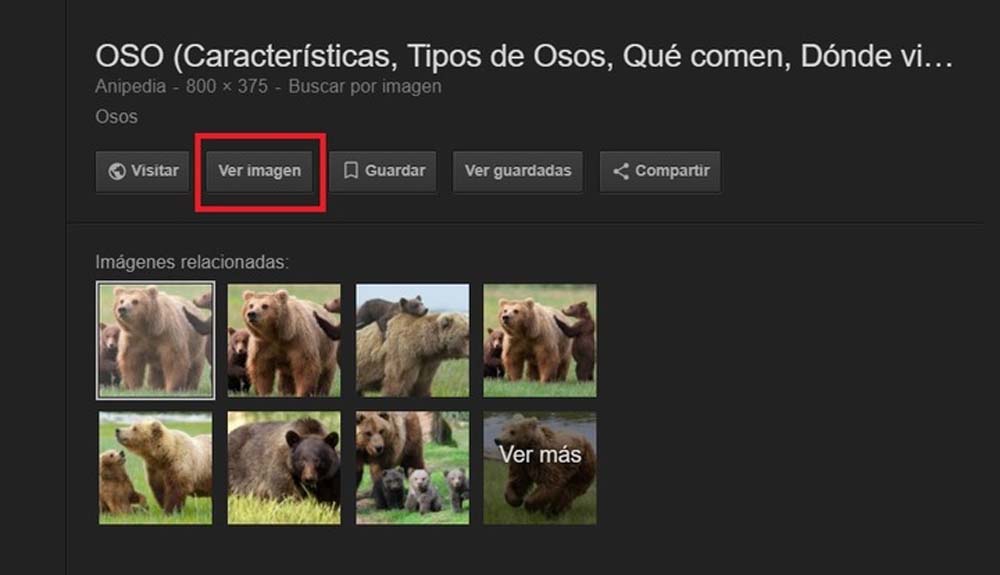Click the Ver más thumbnail
The image size is (1000, 575).
pos(540,468)
